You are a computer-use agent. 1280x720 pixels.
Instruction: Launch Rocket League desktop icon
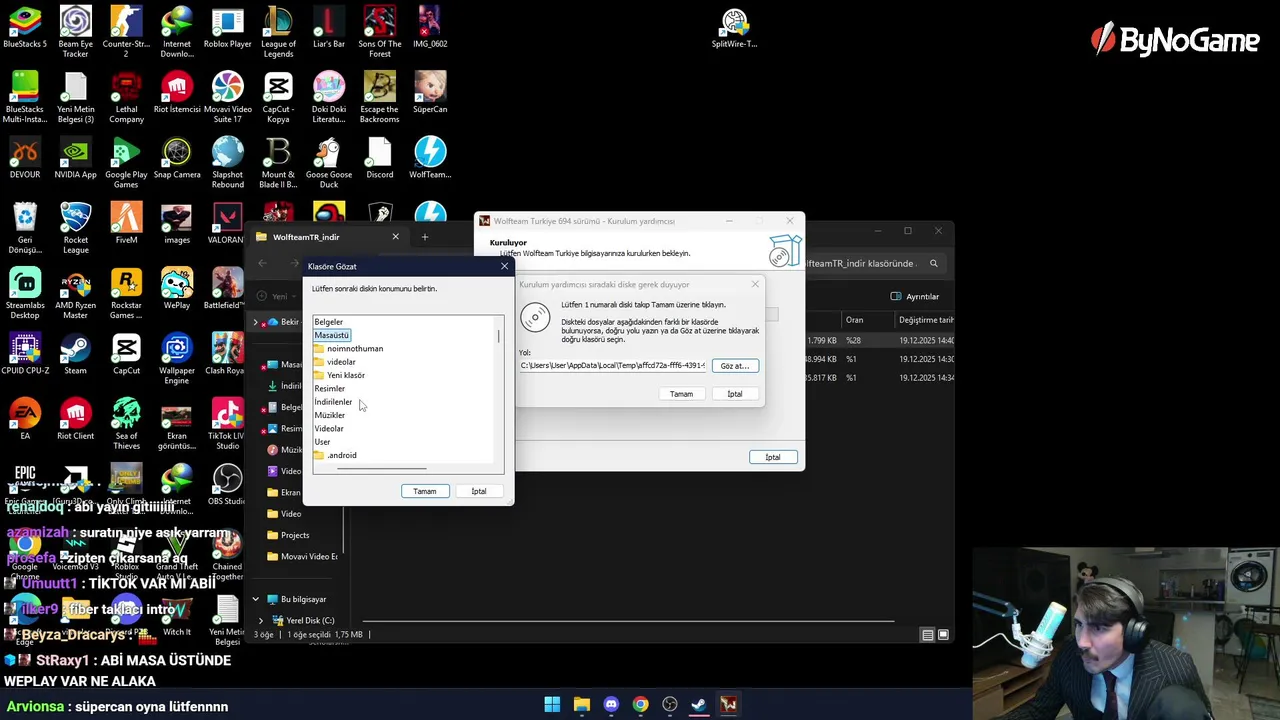click(76, 226)
